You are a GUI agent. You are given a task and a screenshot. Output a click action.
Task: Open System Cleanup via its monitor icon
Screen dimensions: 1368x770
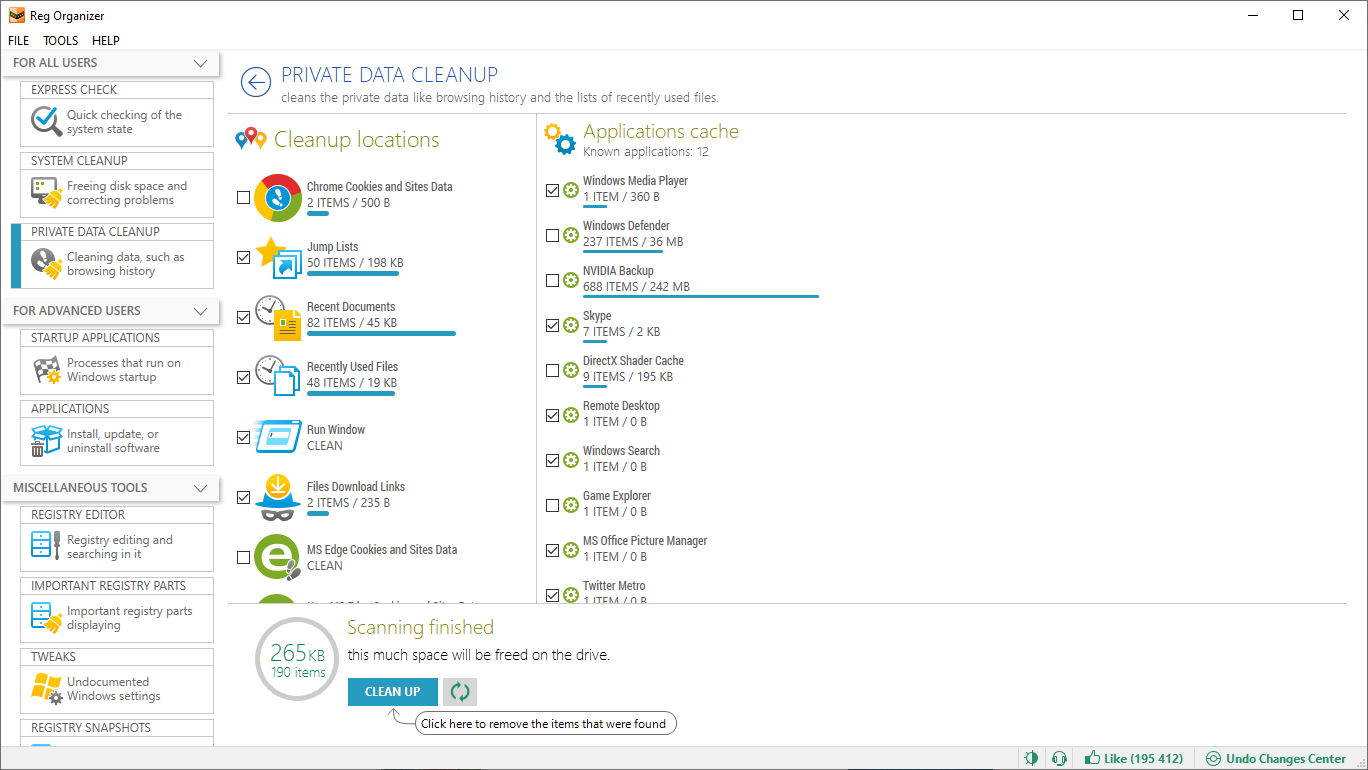click(x=44, y=192)
